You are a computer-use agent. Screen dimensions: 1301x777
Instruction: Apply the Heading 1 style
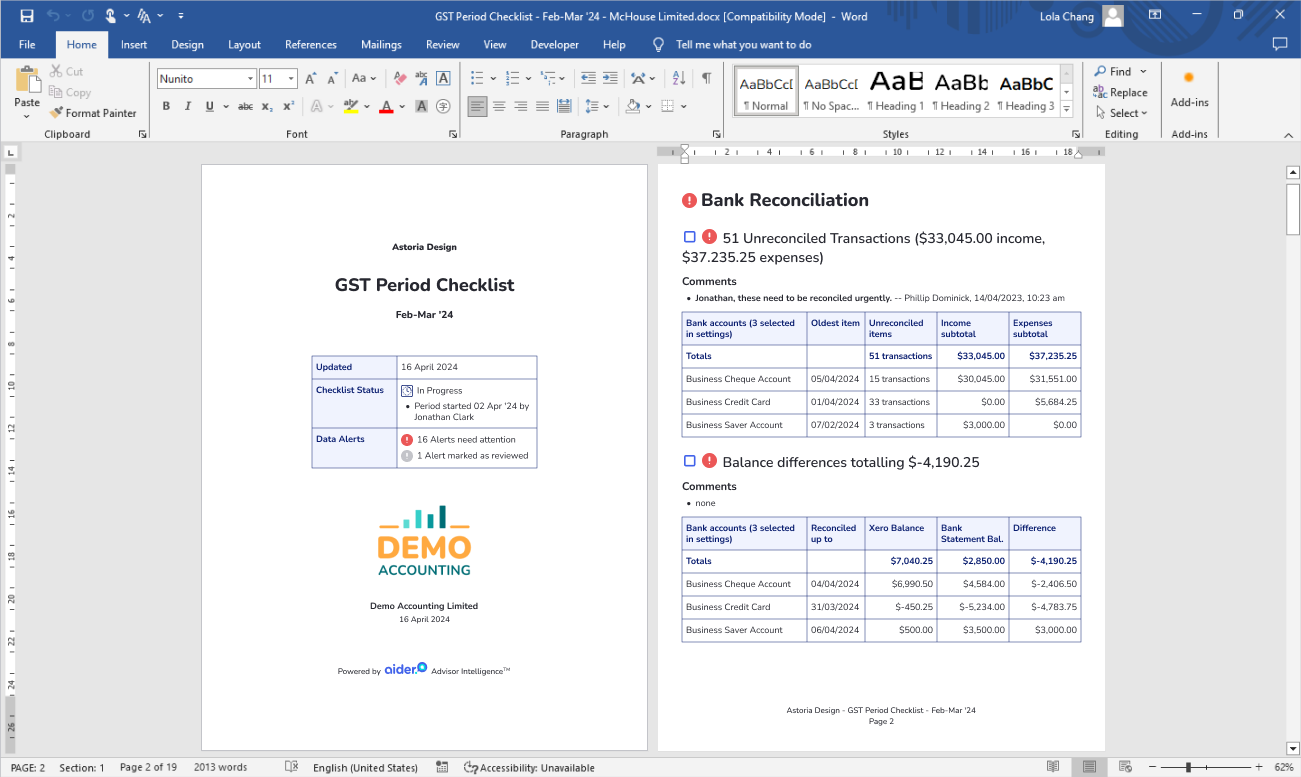[895, 90]
